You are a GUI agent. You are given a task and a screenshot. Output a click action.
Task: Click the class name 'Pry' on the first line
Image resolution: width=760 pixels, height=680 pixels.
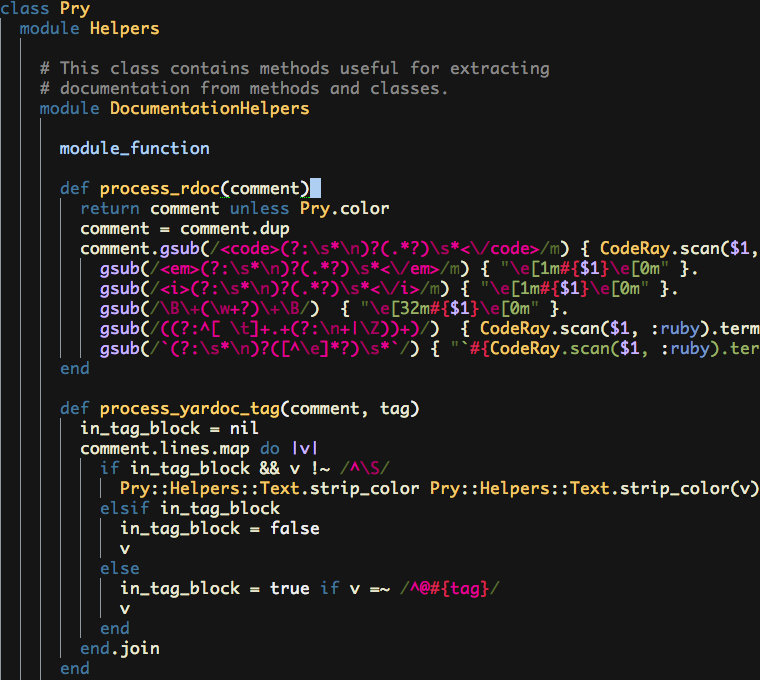[75, 9]
